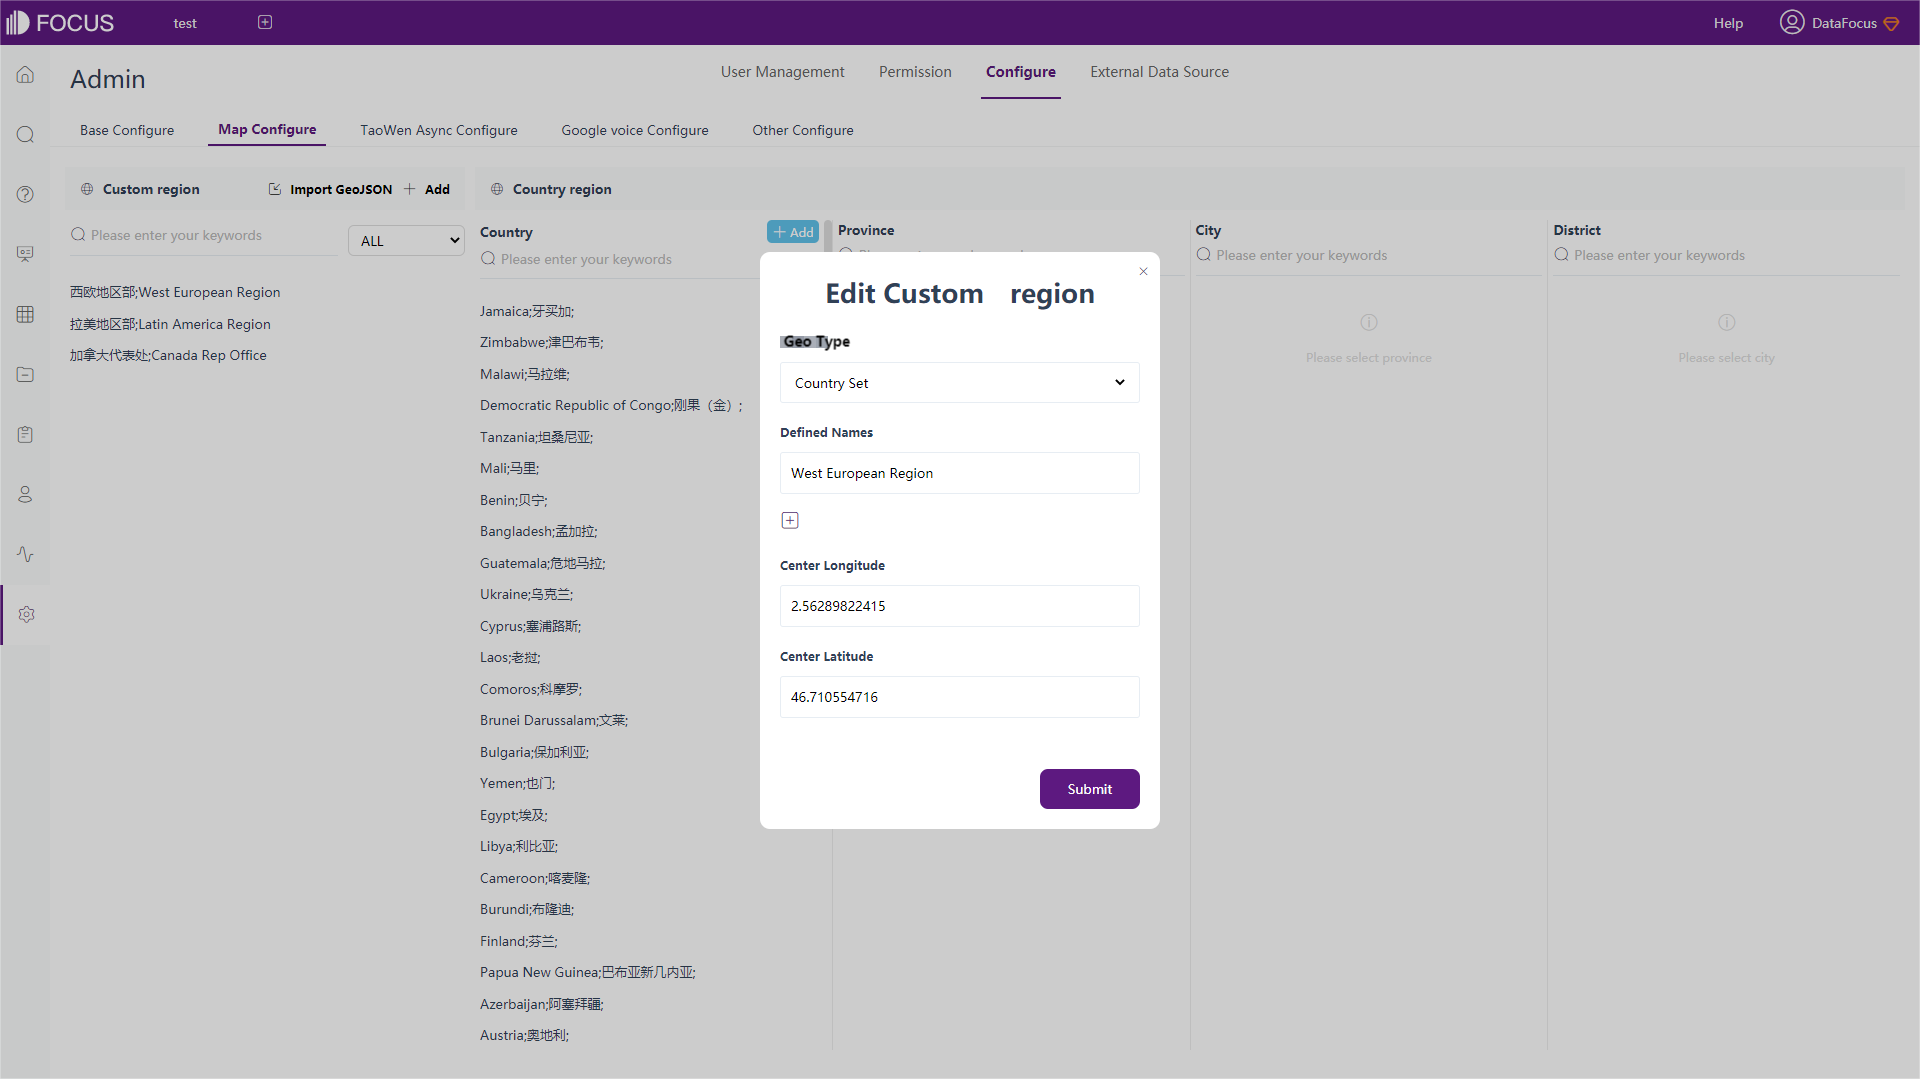Image resolution: width=1920 pixels, height=1079 pixels.
Task: Click the DataFocus user avatar icon
Action: coord(1791,22)
